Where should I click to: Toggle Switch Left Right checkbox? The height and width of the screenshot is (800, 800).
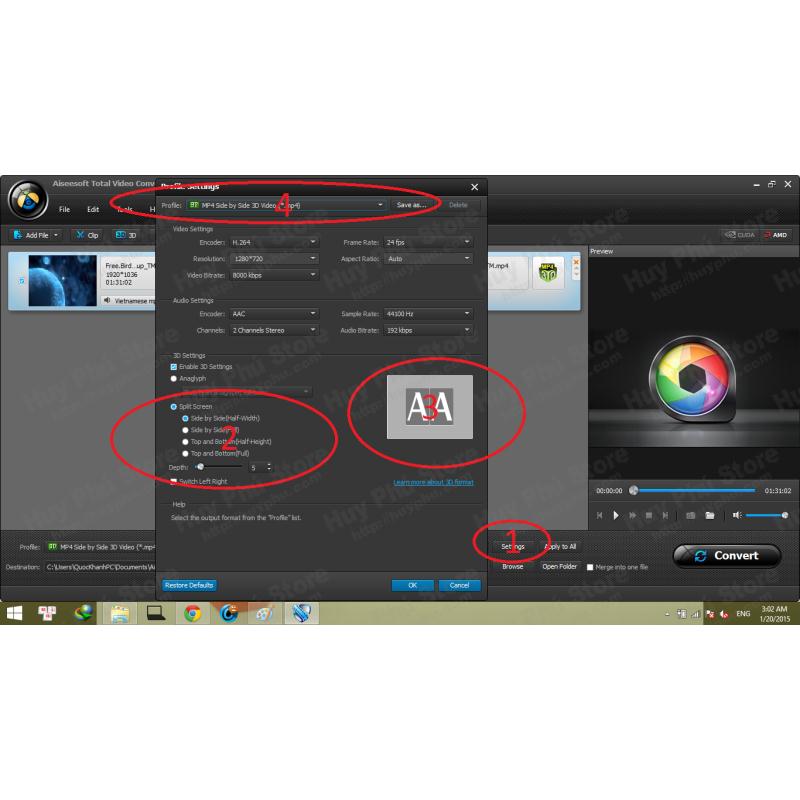(x=173, y=481)
